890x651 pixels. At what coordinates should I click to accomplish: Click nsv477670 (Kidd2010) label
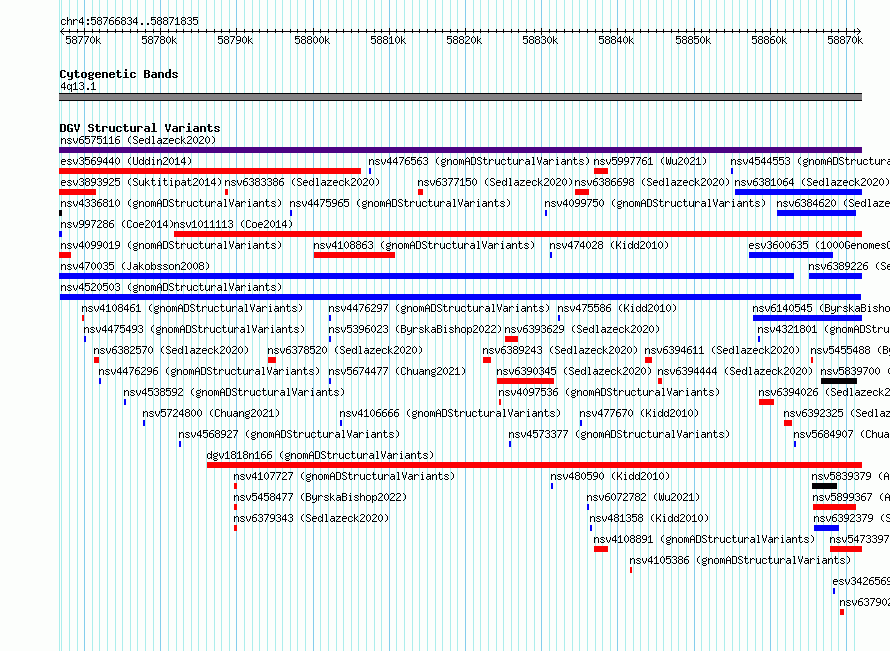pyautogui.click(x=639, y=413)
